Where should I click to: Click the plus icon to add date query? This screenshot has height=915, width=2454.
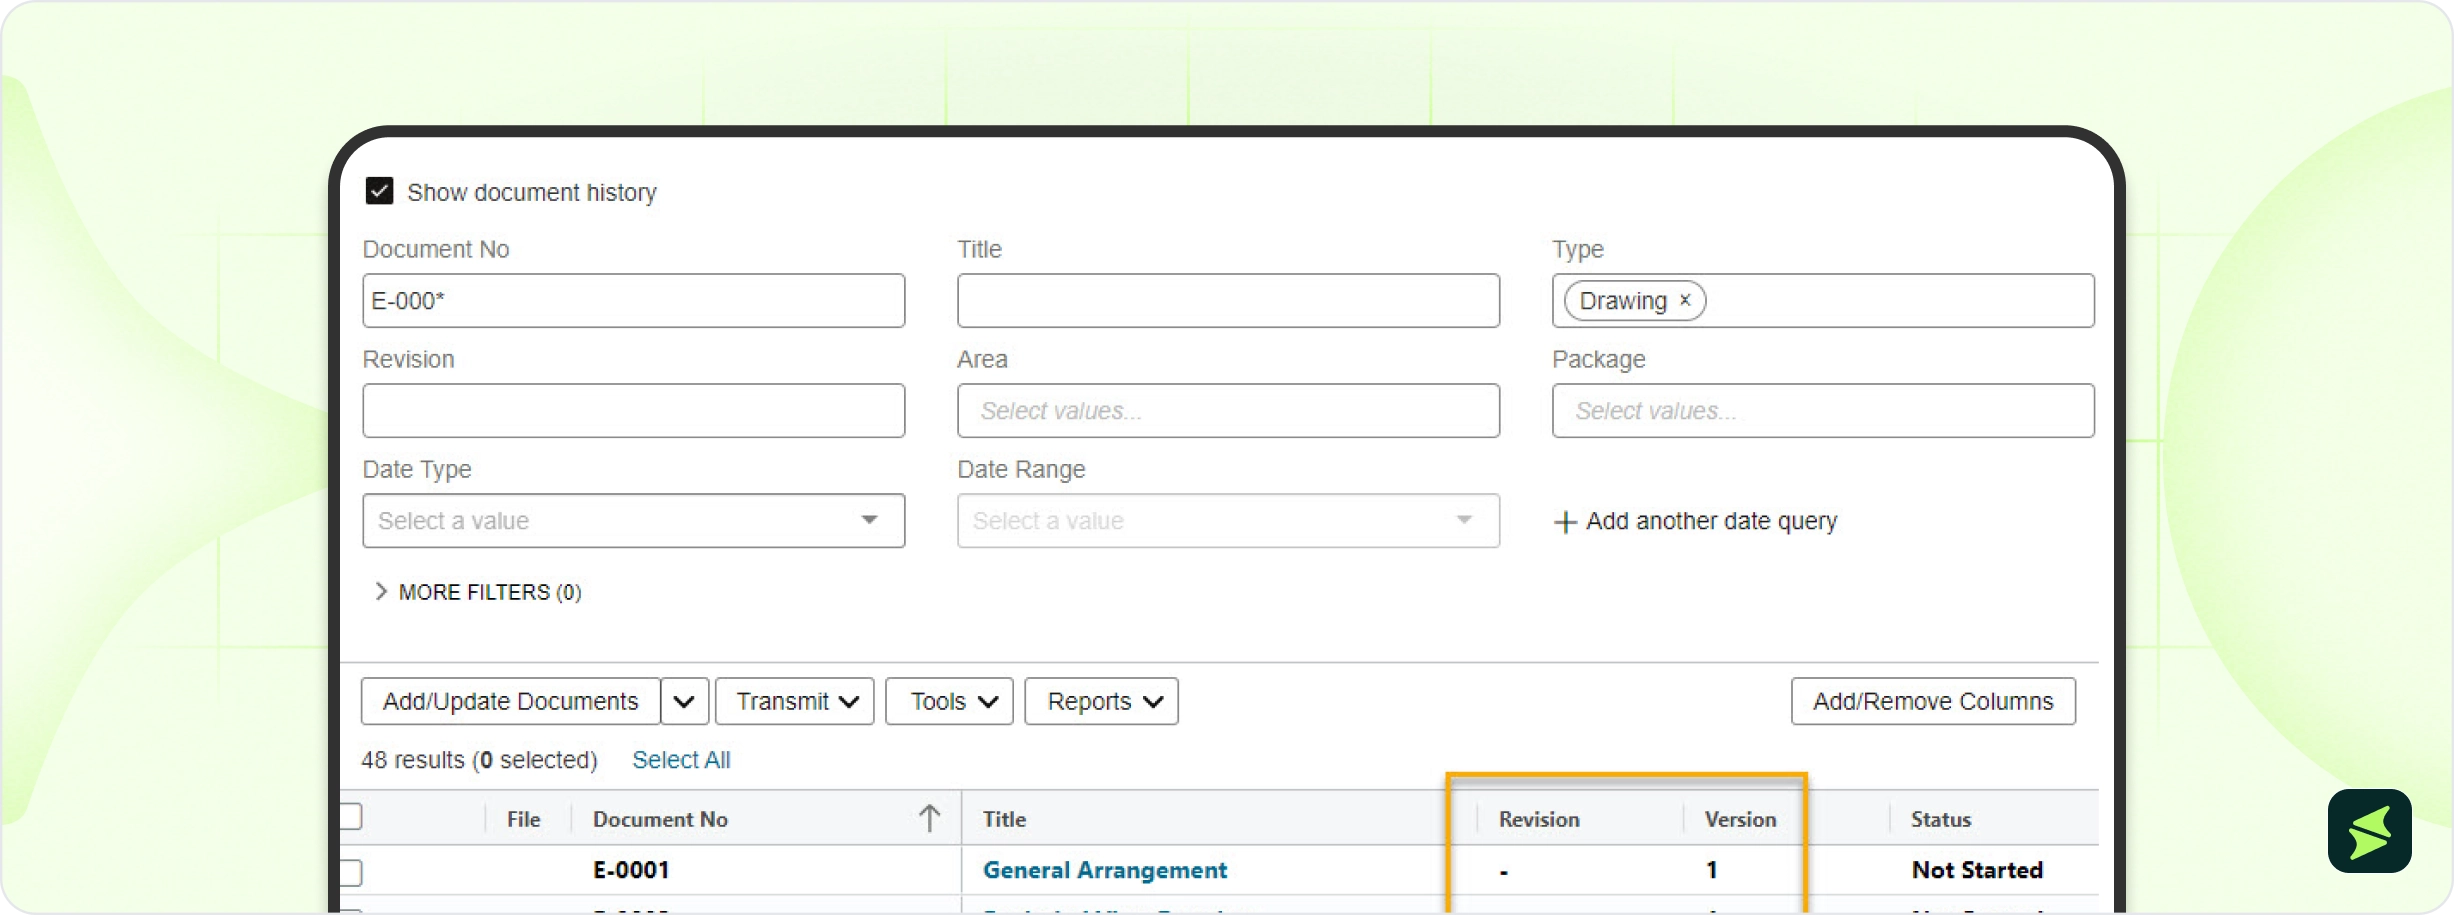pyautogui.click(x=1565, y=522)
